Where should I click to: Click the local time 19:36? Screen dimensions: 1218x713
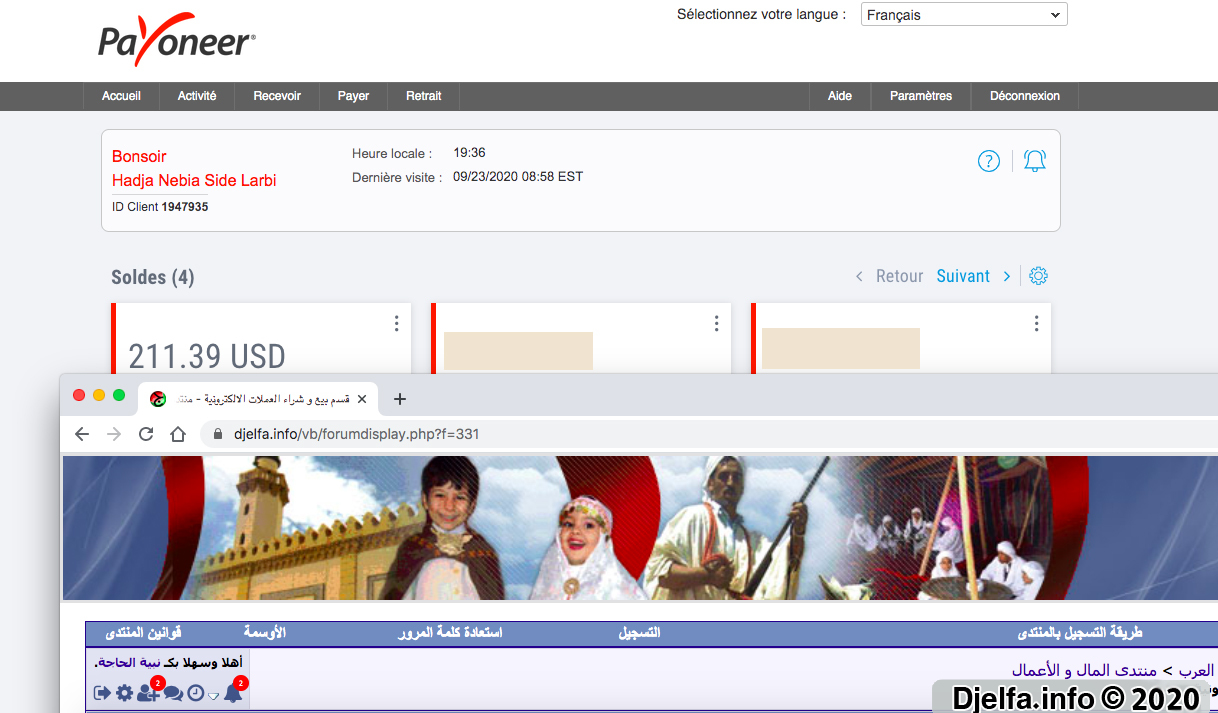pos(469,153)
